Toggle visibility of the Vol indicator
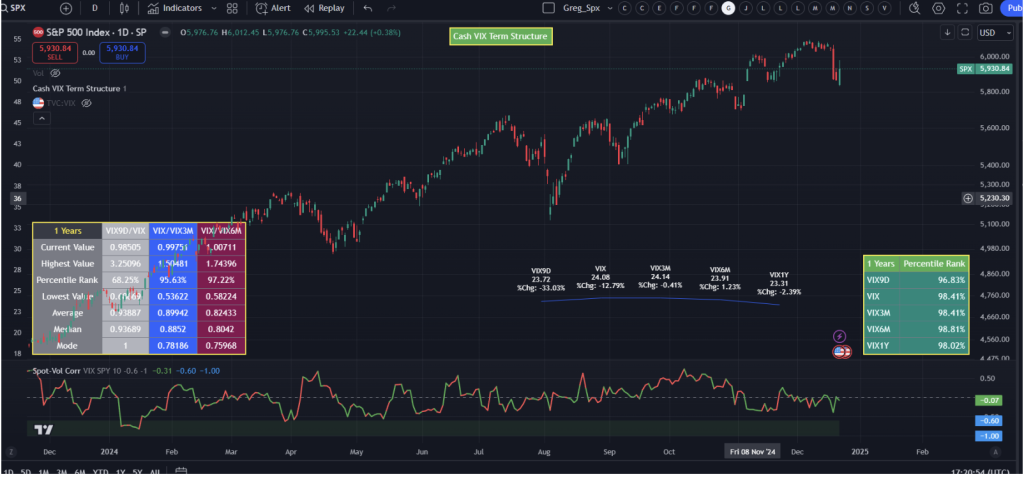This screenshot has height=479, width=1024. 55,73
